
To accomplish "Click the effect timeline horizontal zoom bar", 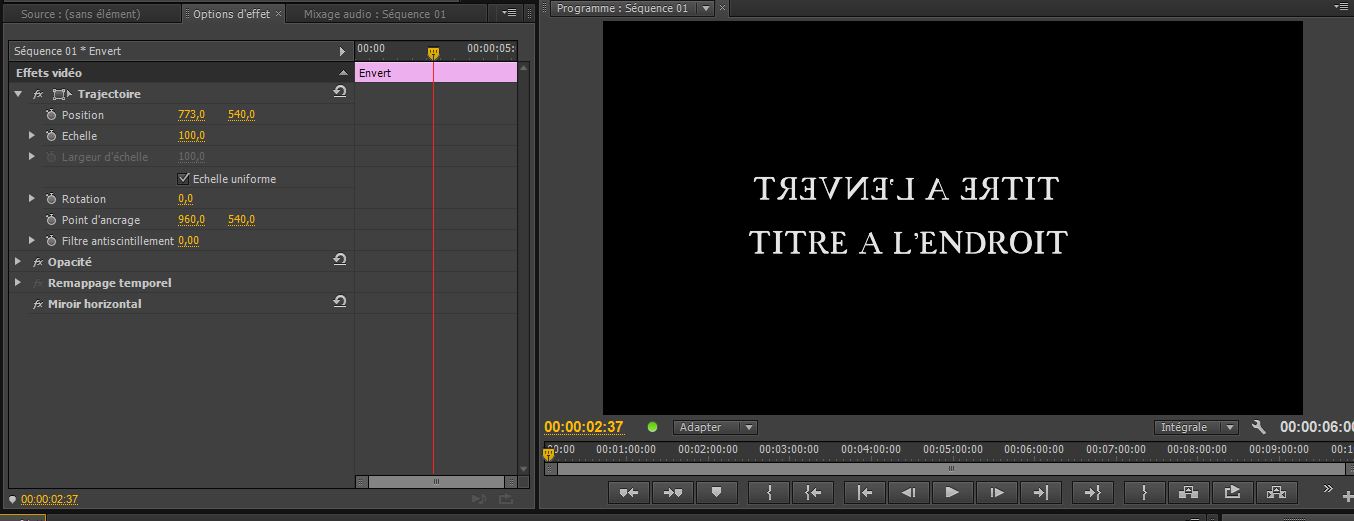I will pos(436,481).
